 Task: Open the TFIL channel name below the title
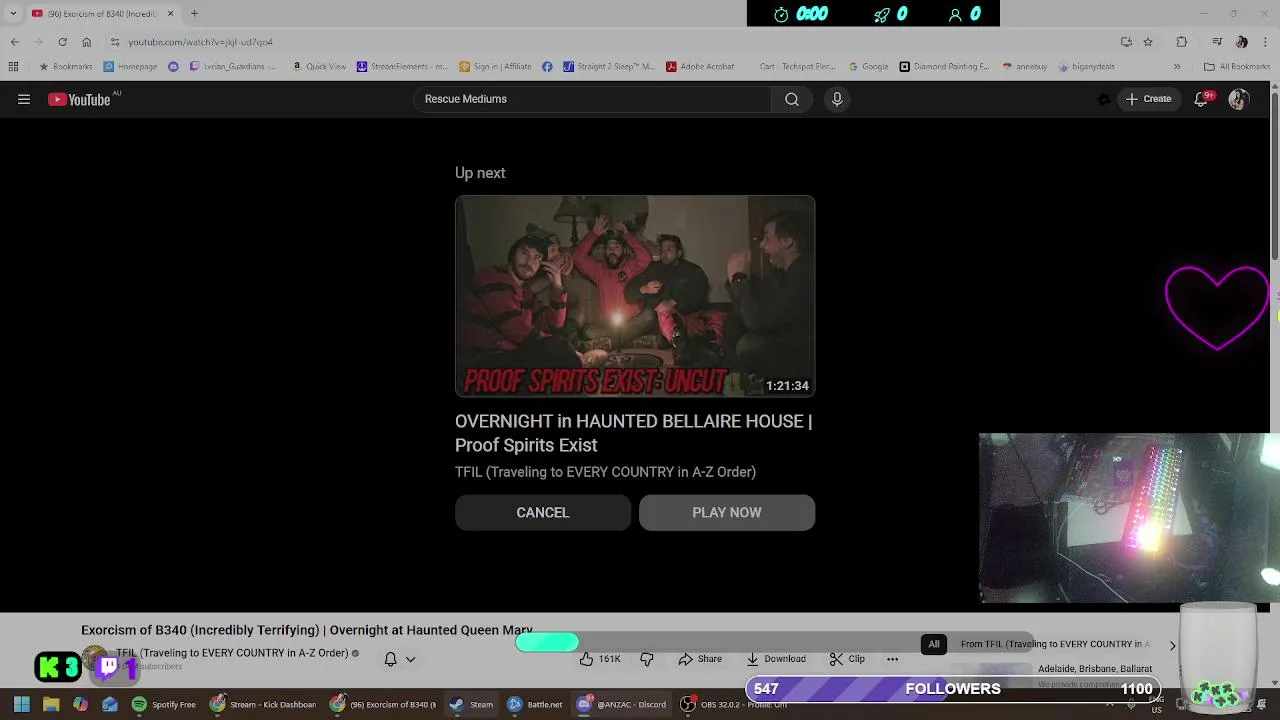(231, 653)
